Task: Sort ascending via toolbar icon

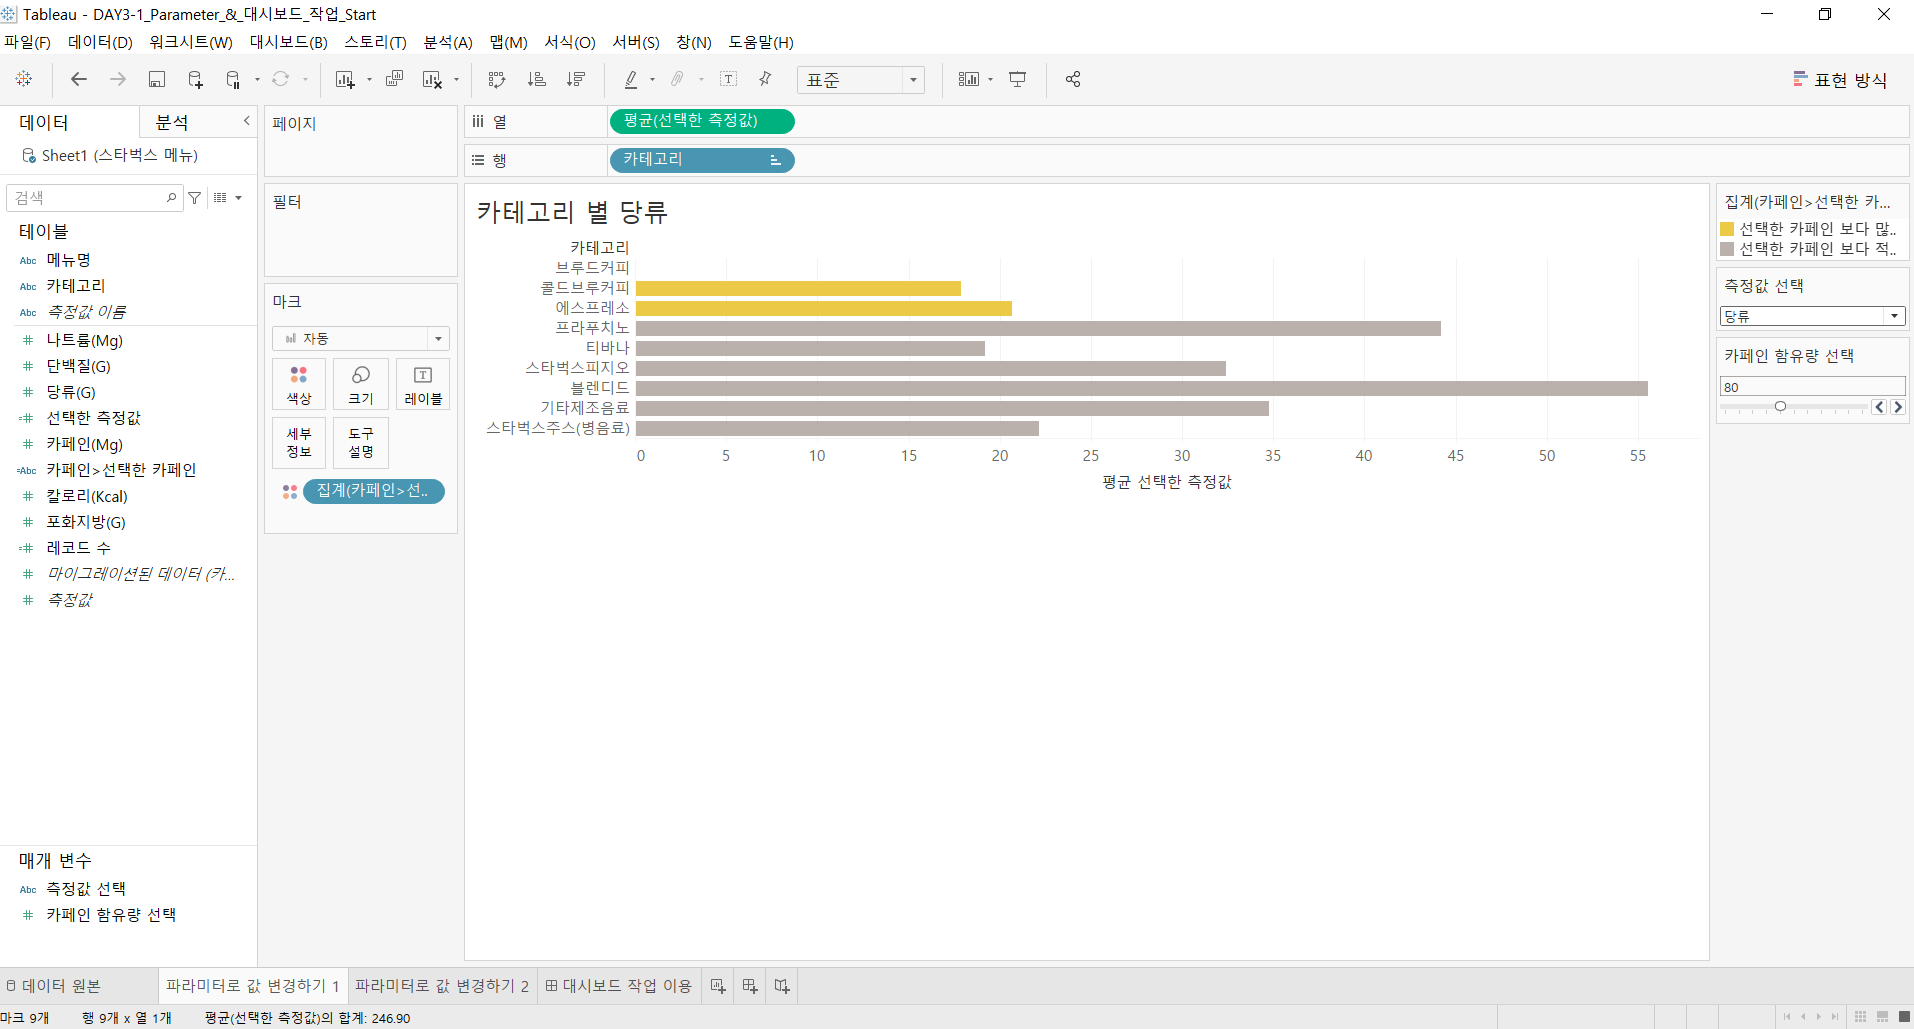Action: pos(537,79)
